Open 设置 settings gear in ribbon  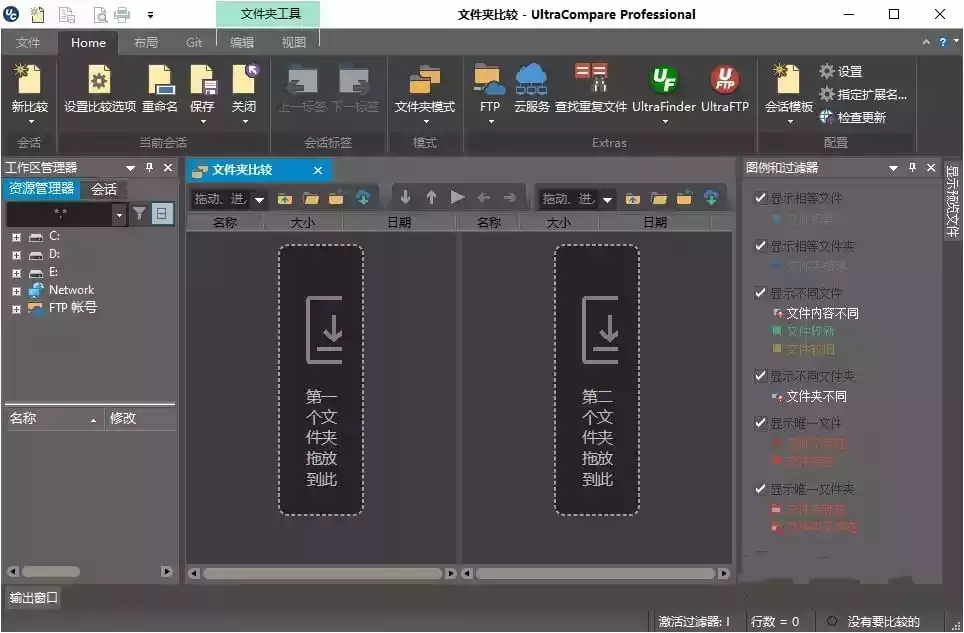(840, 71)
